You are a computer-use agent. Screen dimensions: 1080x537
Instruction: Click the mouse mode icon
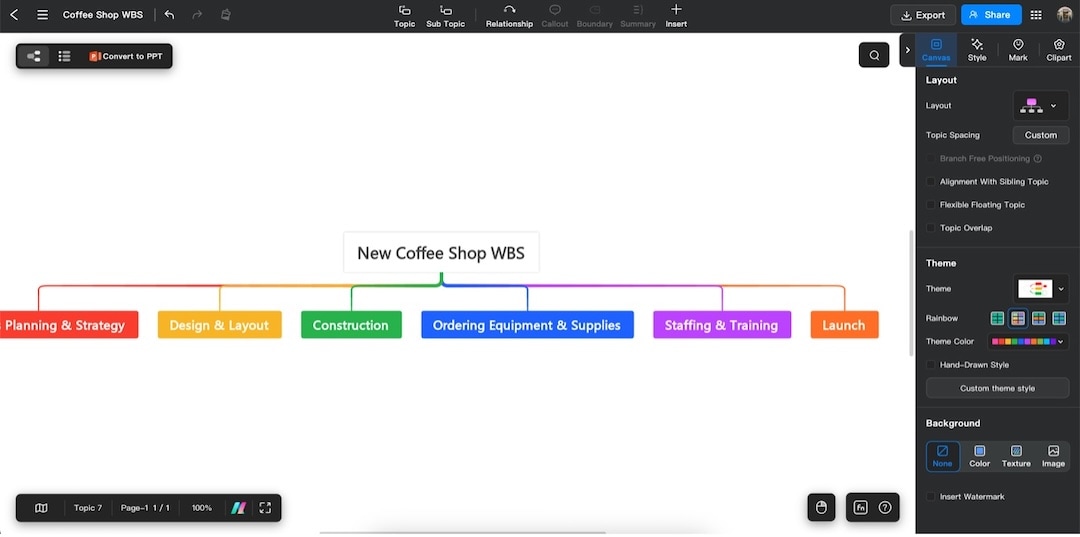[820, 507]
